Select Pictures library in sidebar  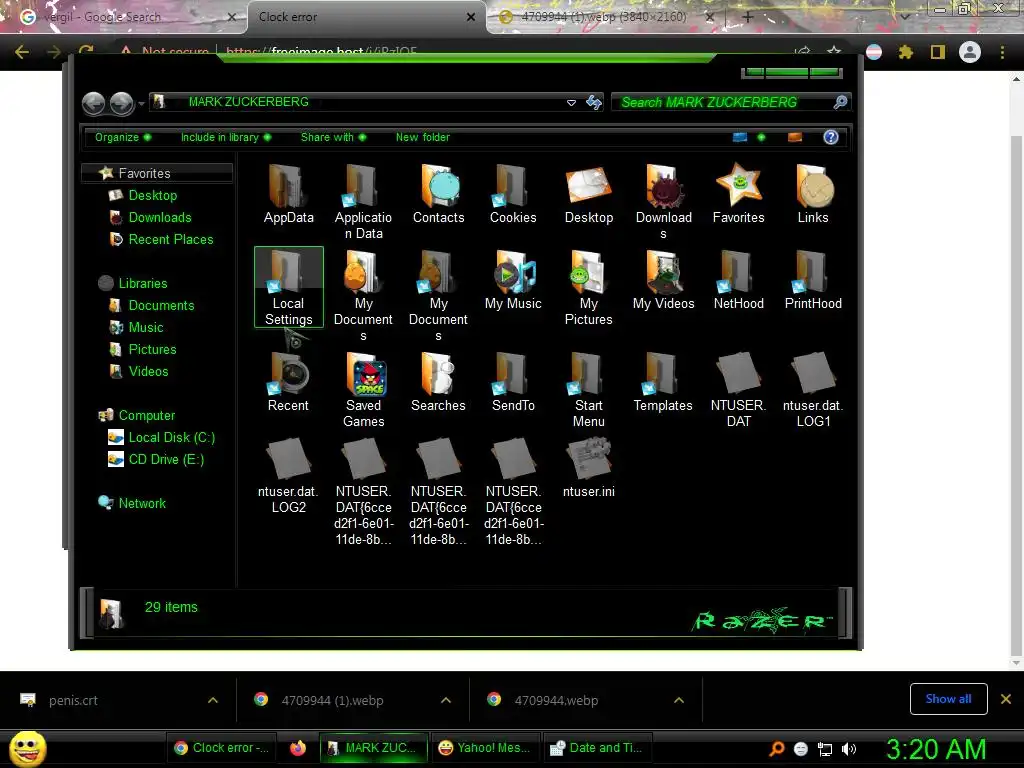152,349
